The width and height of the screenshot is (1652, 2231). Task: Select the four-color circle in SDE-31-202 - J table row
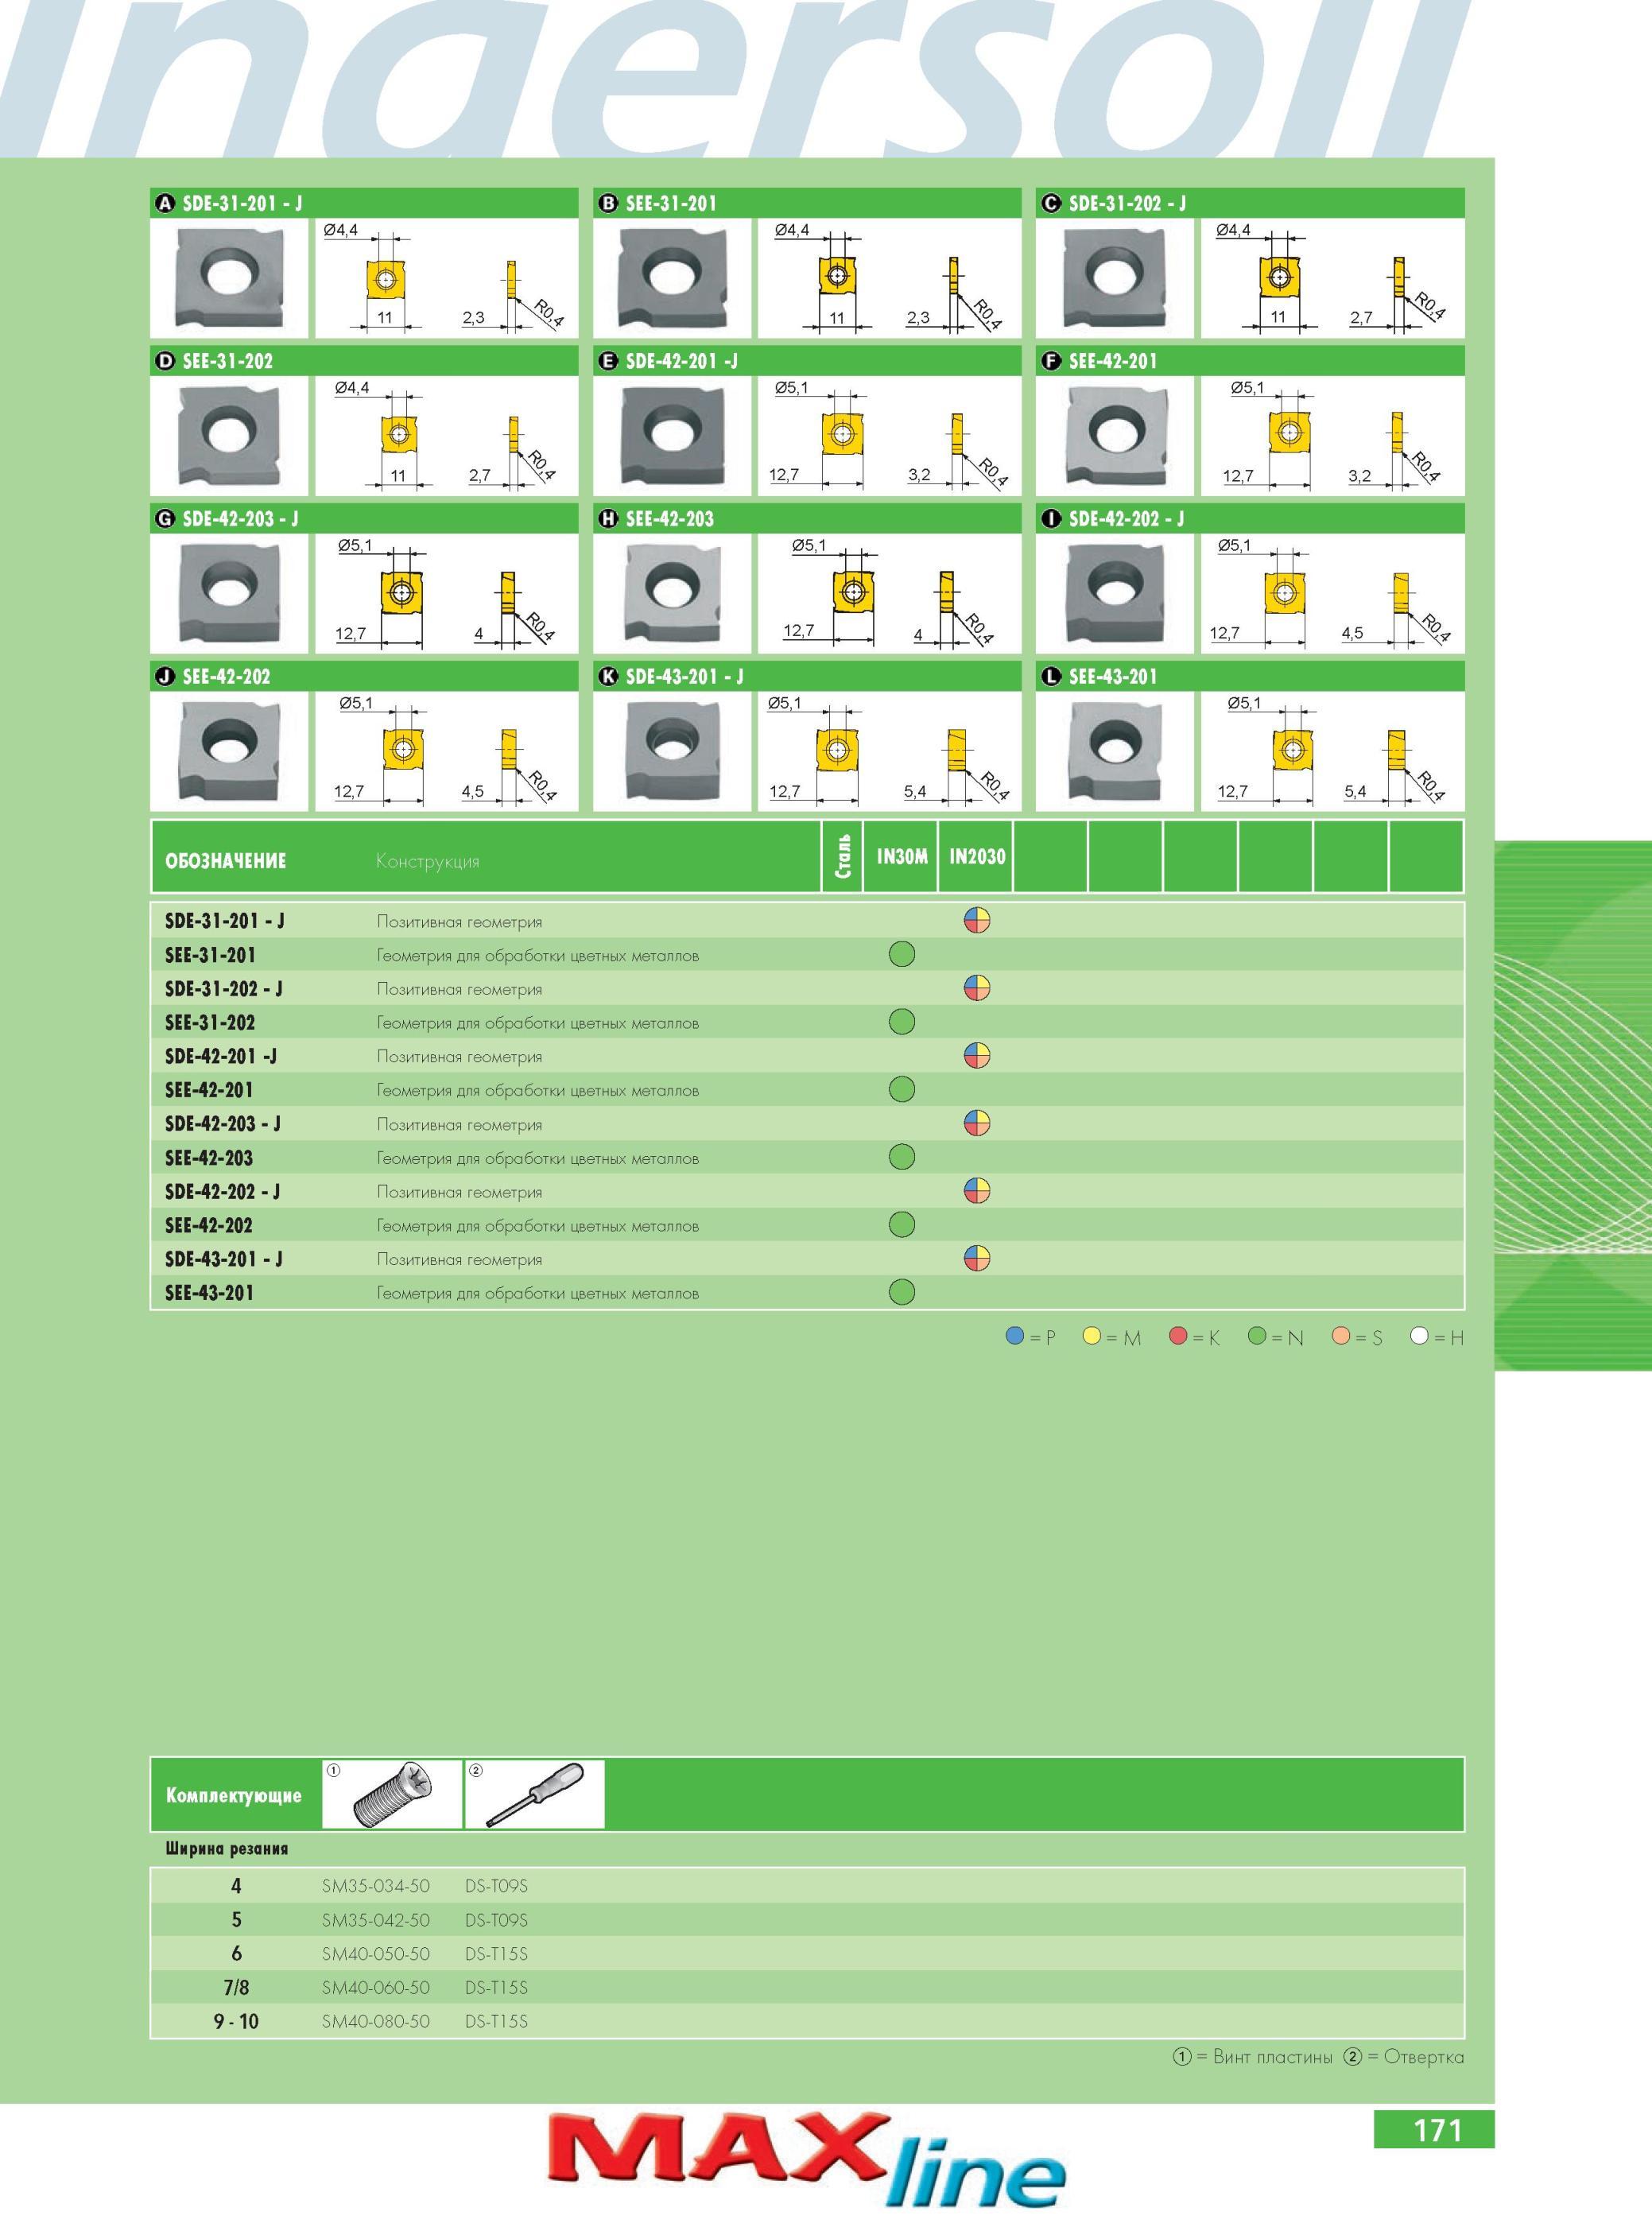[x=977, y=989]
